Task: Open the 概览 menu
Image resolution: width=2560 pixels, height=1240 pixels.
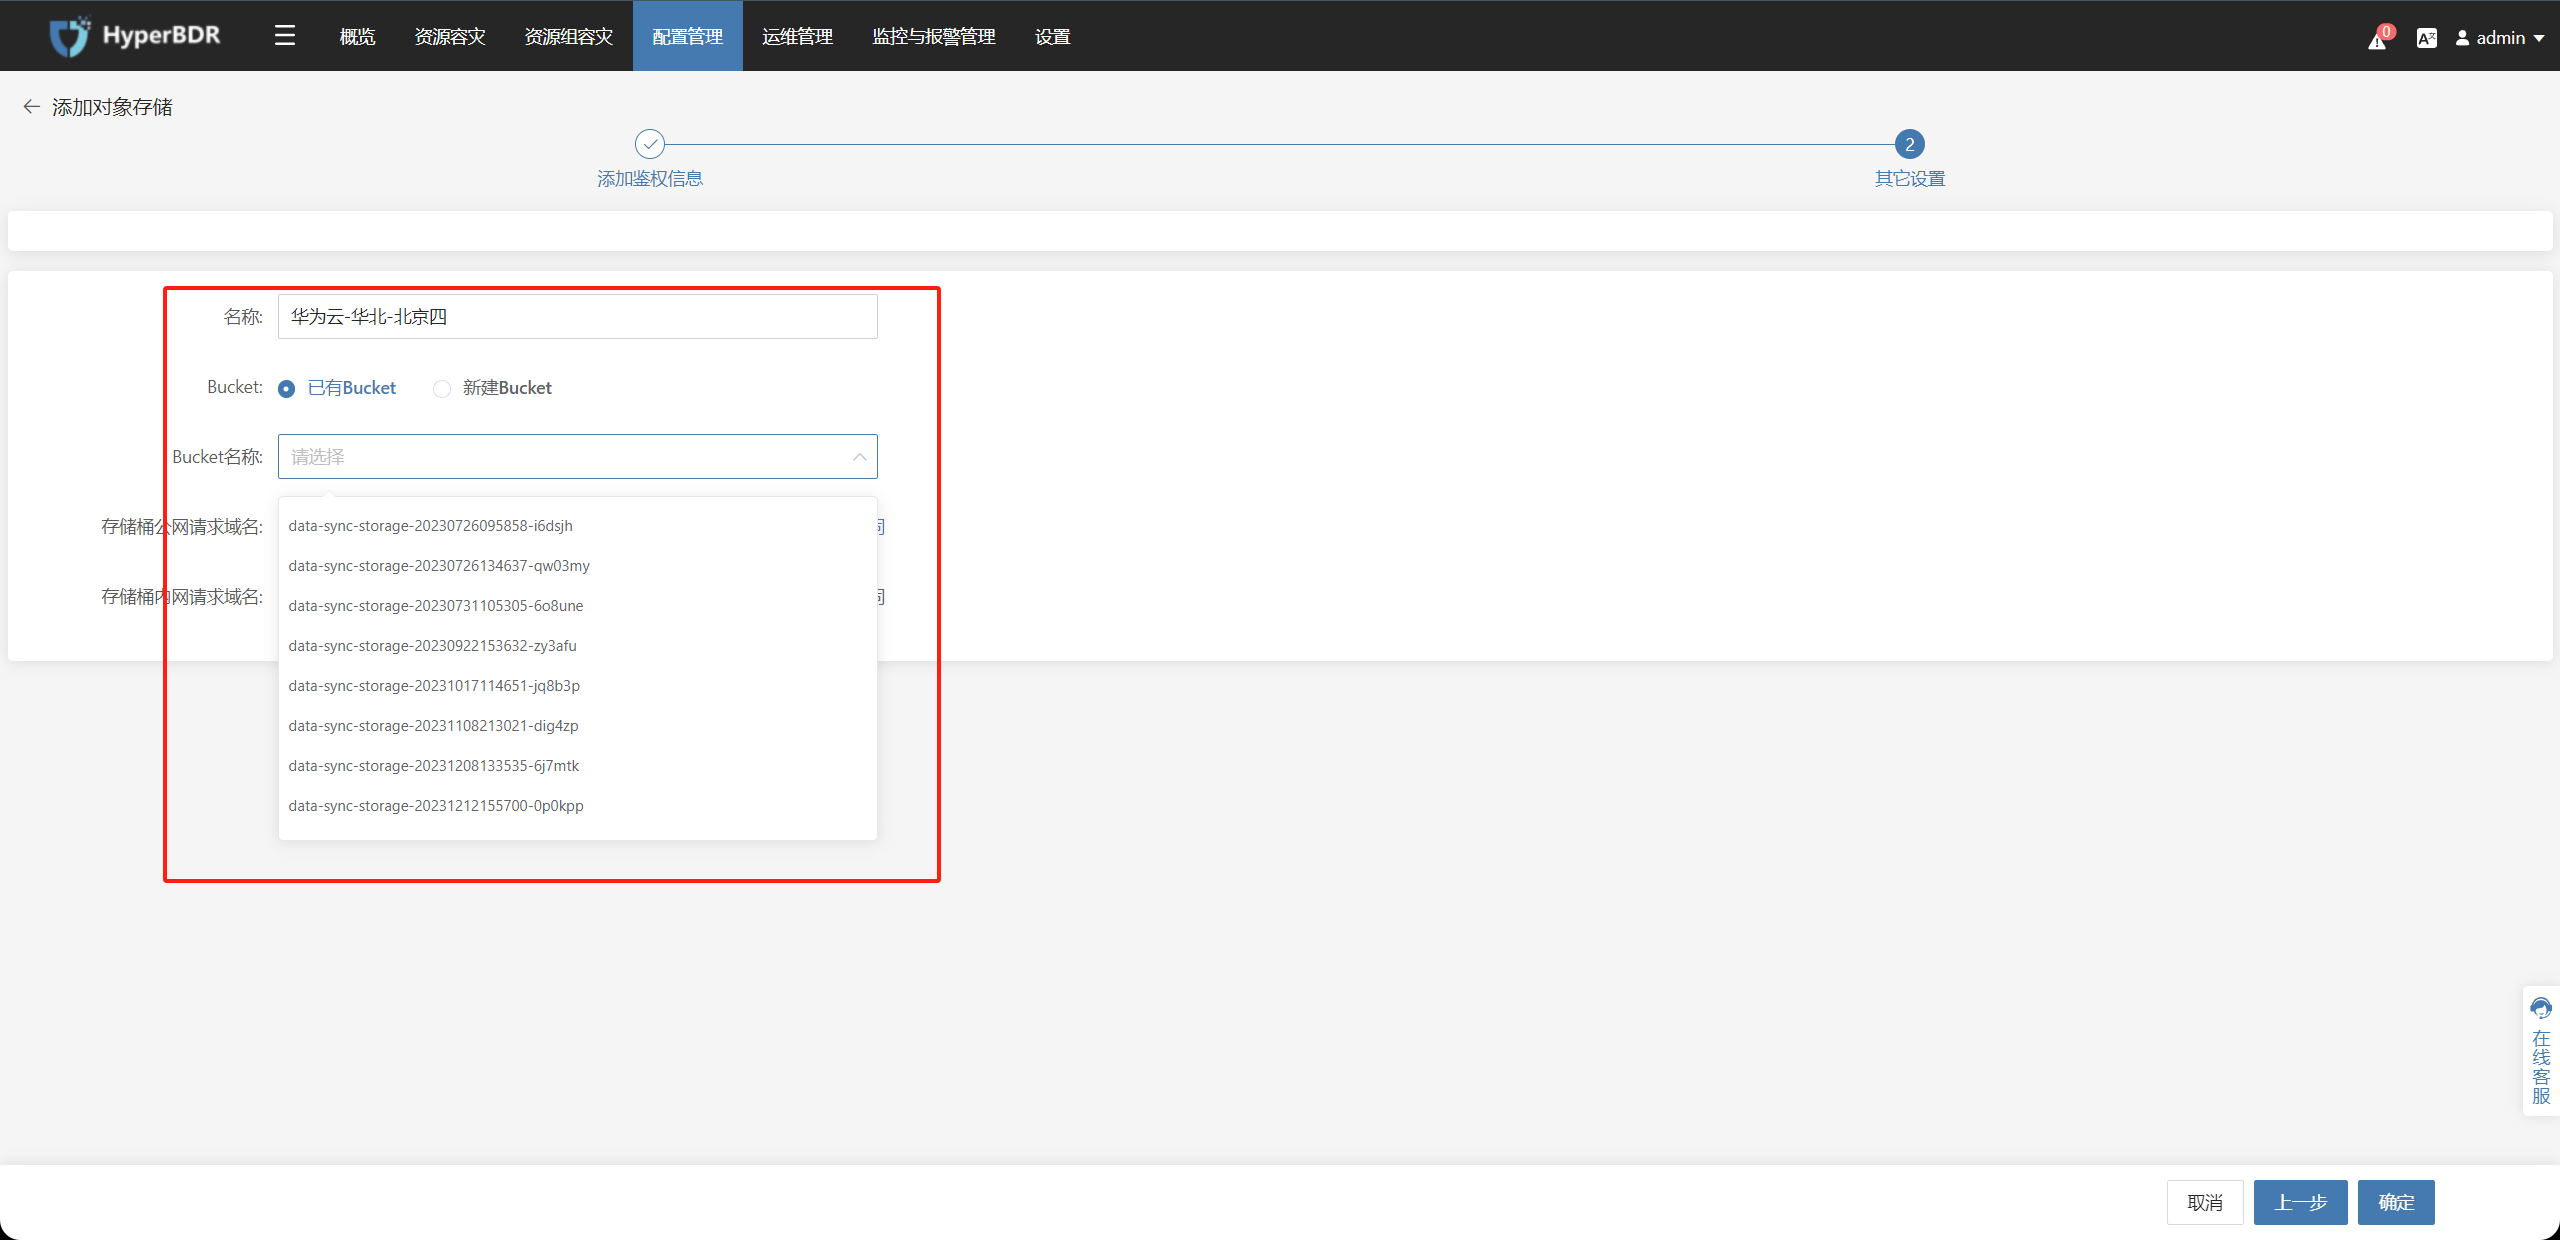Action: coord(357,36)
